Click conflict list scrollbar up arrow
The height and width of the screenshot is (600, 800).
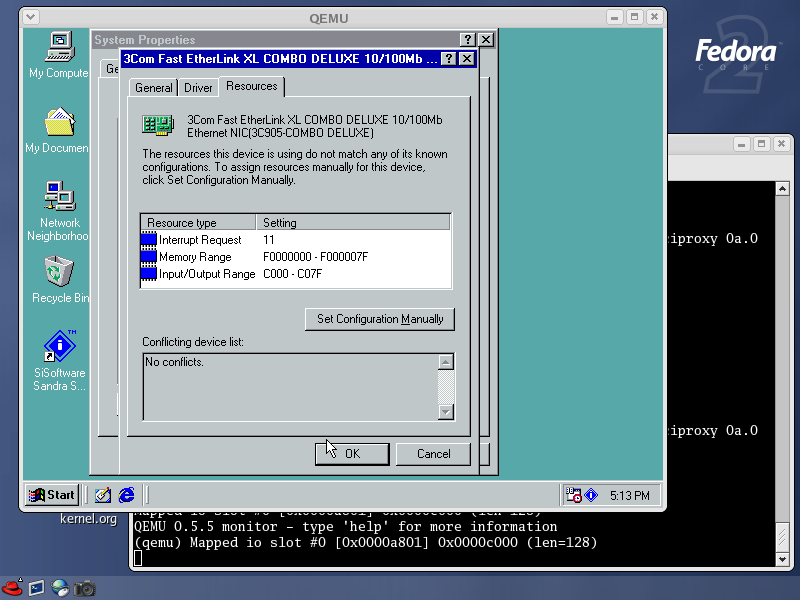[x=446, y=362]
